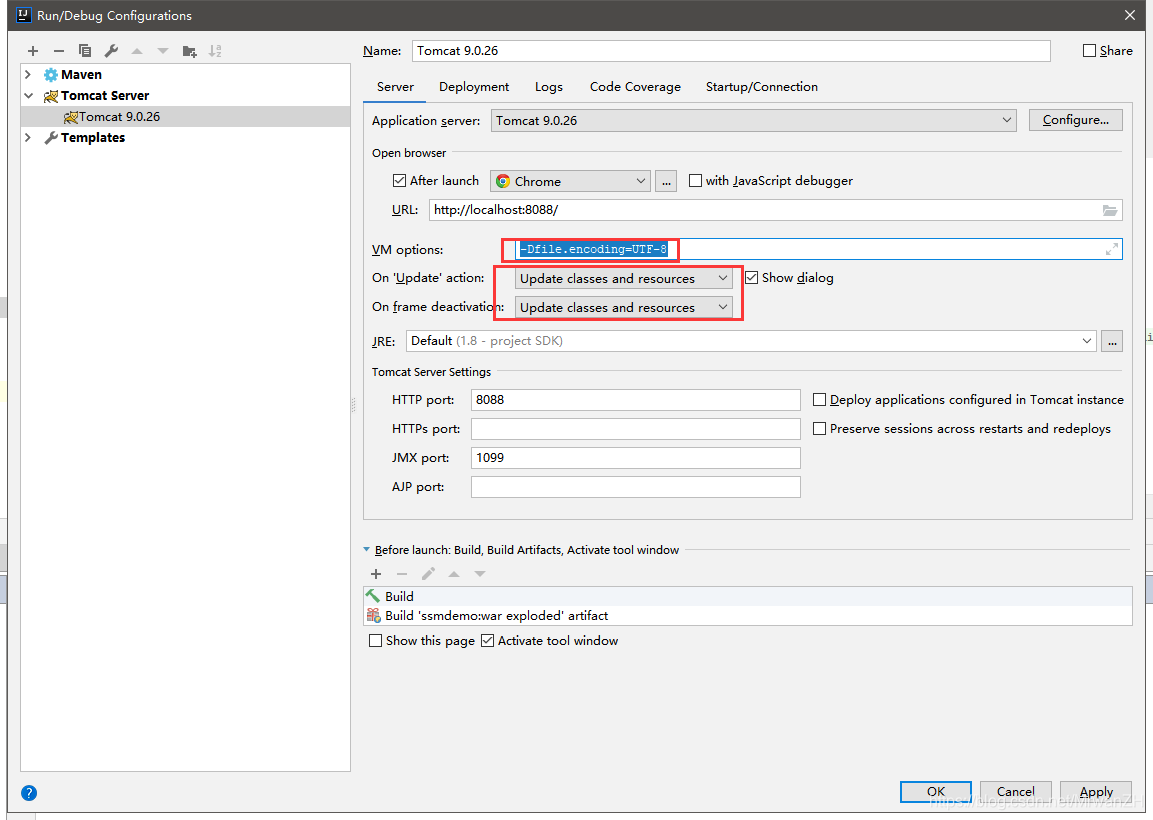Move before launch task up

tap(454, 574)
